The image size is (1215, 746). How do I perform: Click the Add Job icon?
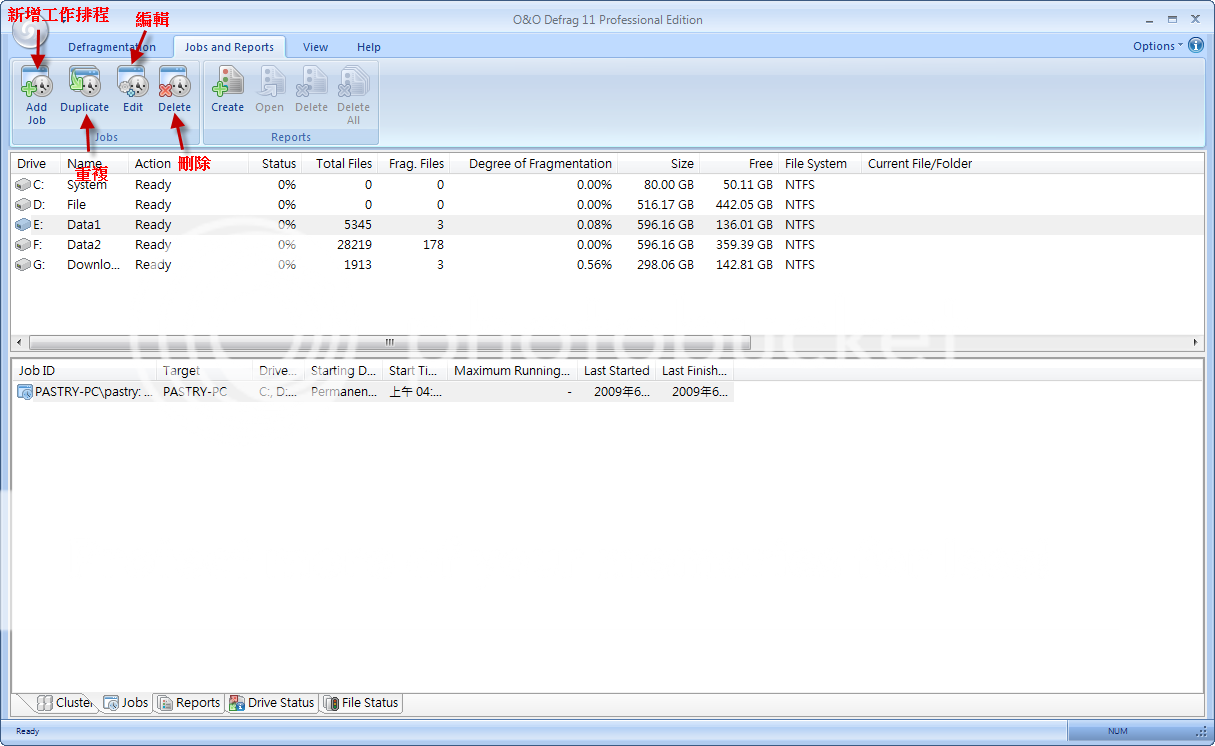pyautogui.click(x=36, y=82)
